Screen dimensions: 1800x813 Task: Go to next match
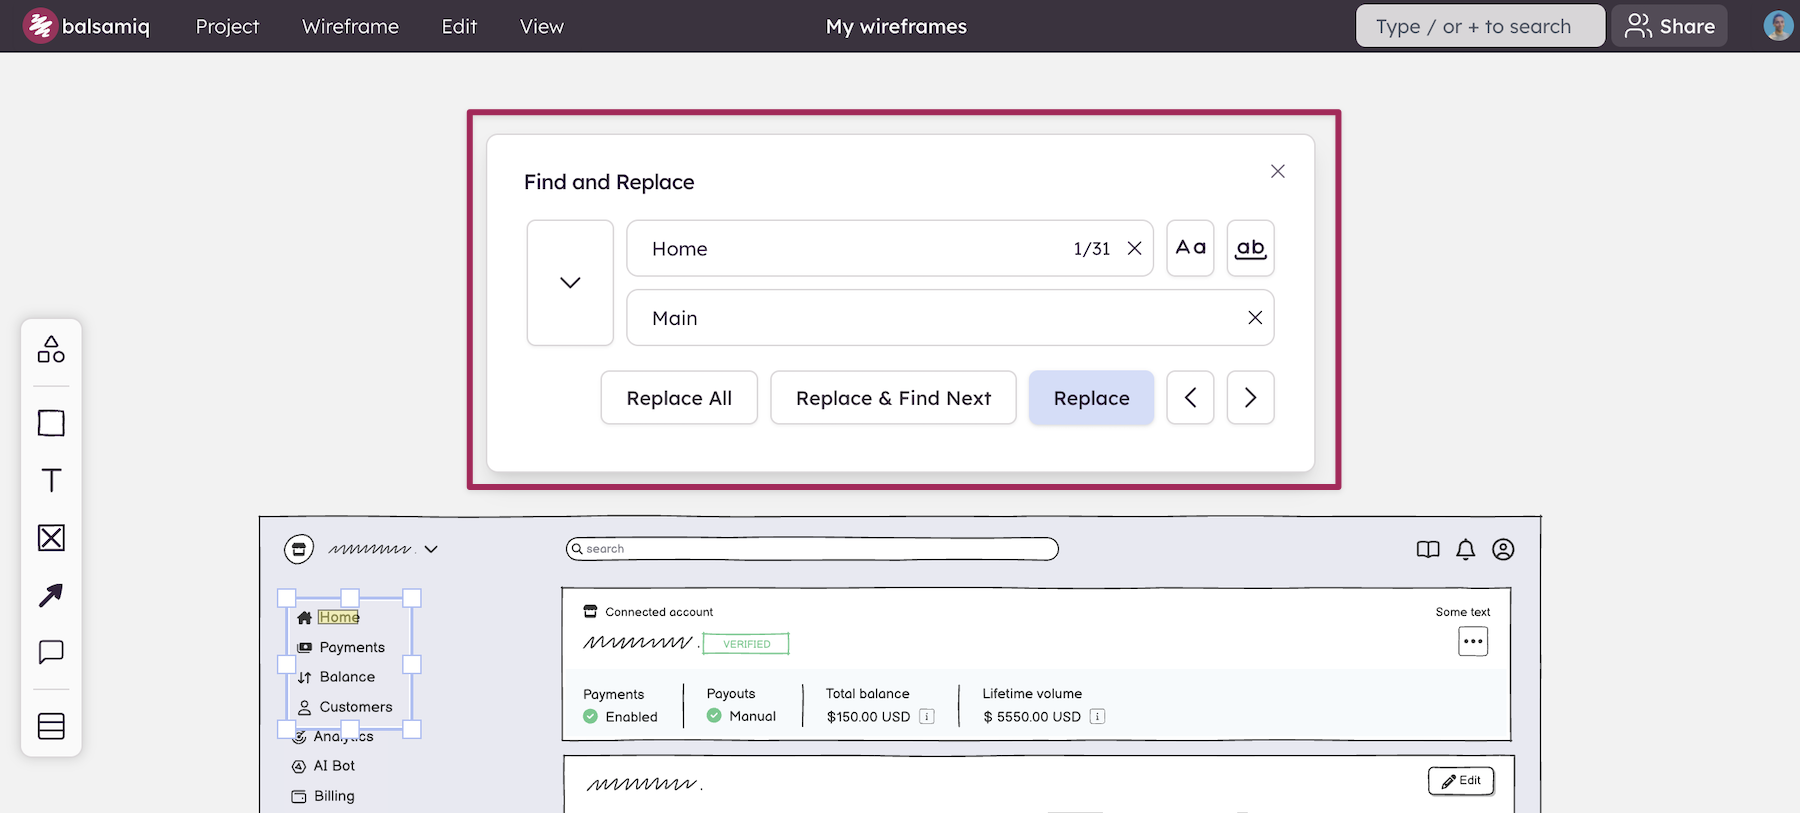click(x=1250, y=398)
